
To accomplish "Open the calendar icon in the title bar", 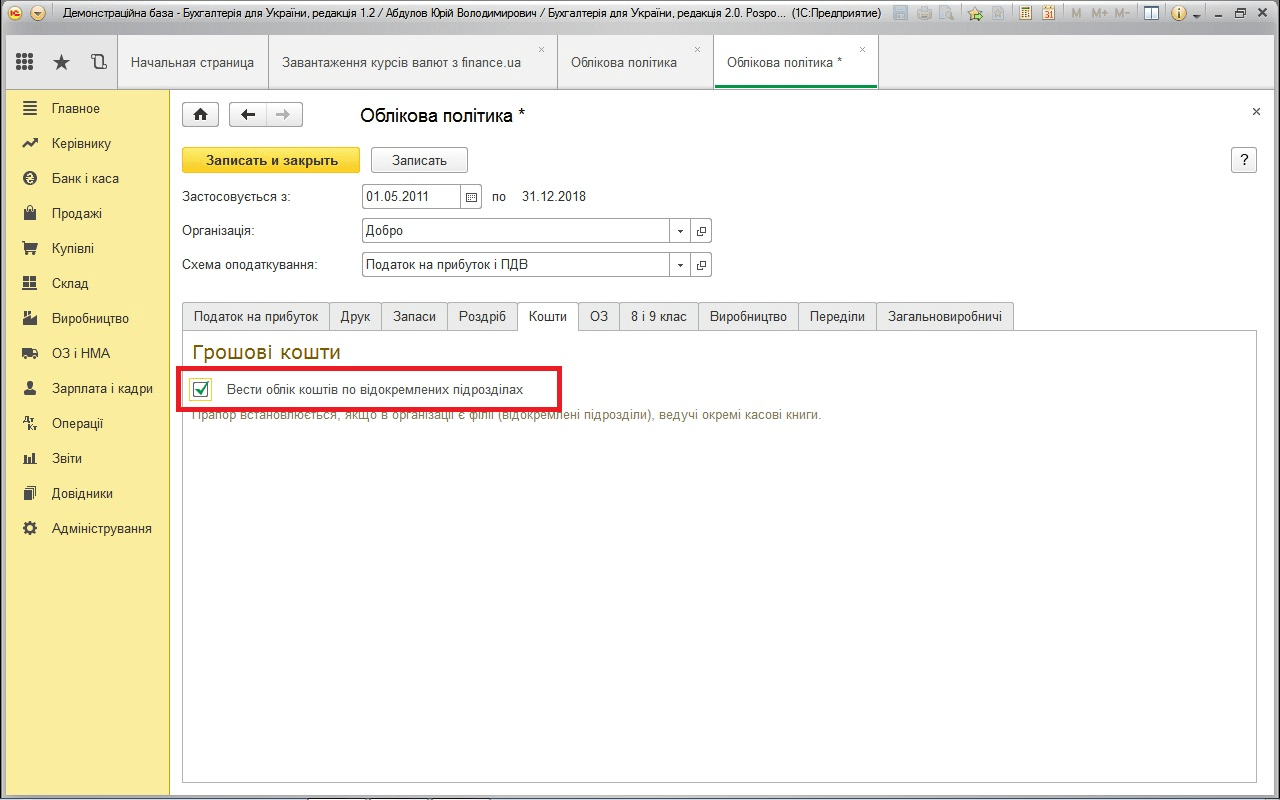I will pos(1048,14).
